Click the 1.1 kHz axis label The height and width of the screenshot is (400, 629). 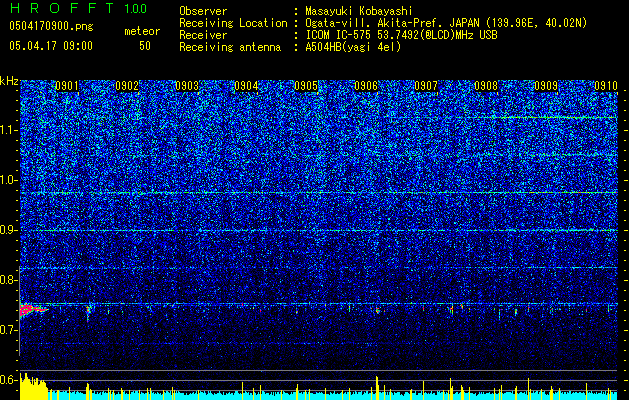pyautogui.click(x=8, y=130)
